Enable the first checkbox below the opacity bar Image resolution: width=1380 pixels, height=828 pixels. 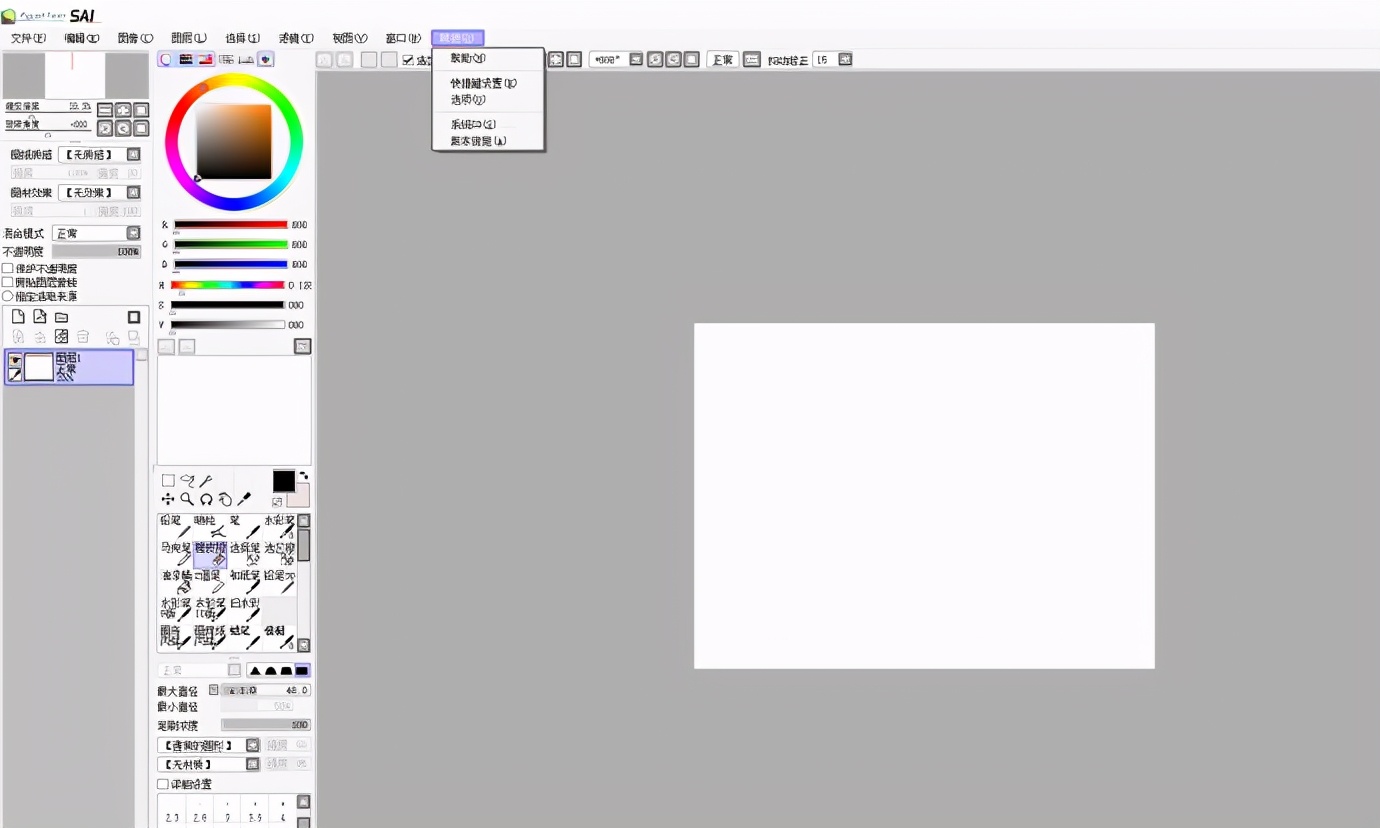point(8,269)
